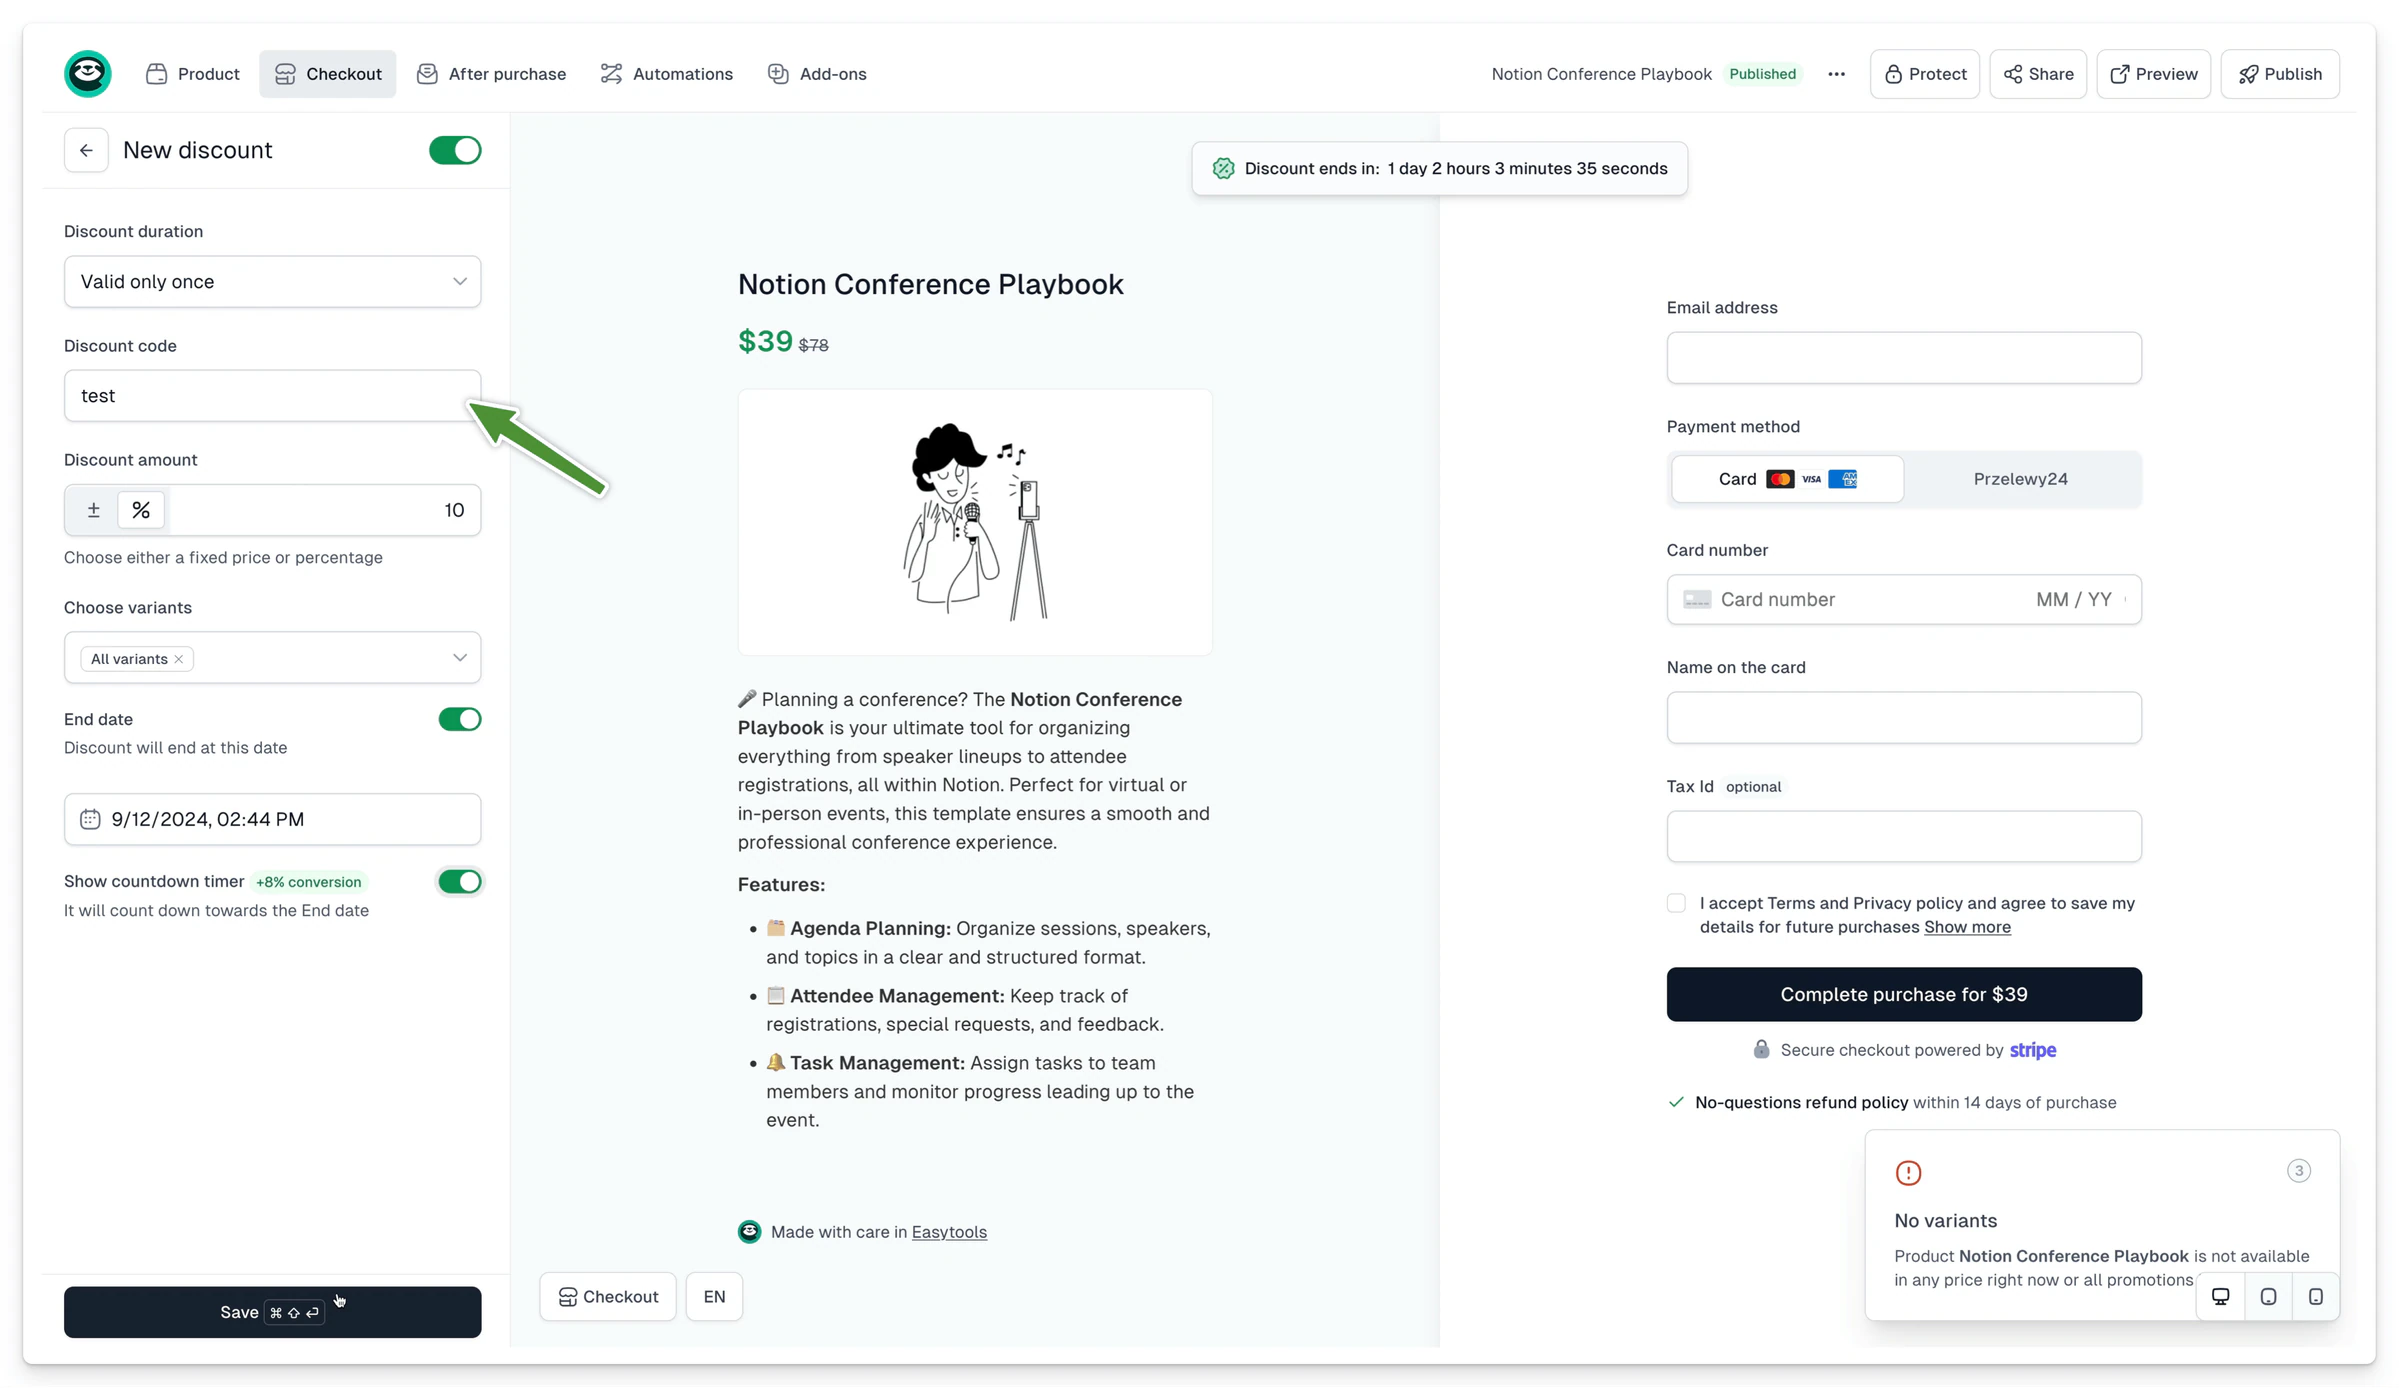This screenshot has width=2400, height=1388.
Task: Open the Automations tab
Action: click(666, 74)
